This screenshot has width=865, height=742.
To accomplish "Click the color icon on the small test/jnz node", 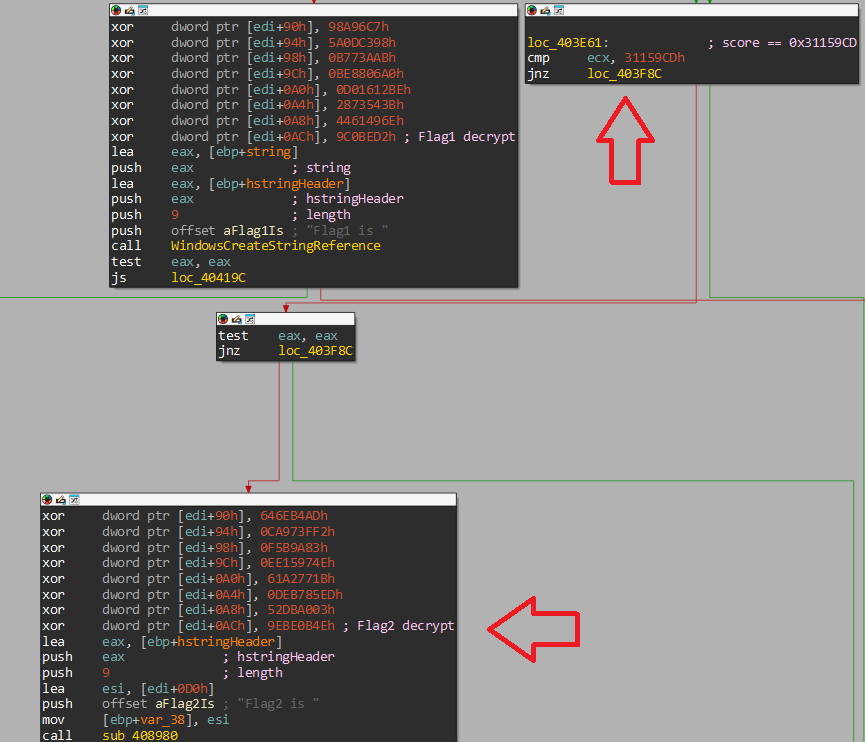I will pyautogui.click(x=223, y=319).
